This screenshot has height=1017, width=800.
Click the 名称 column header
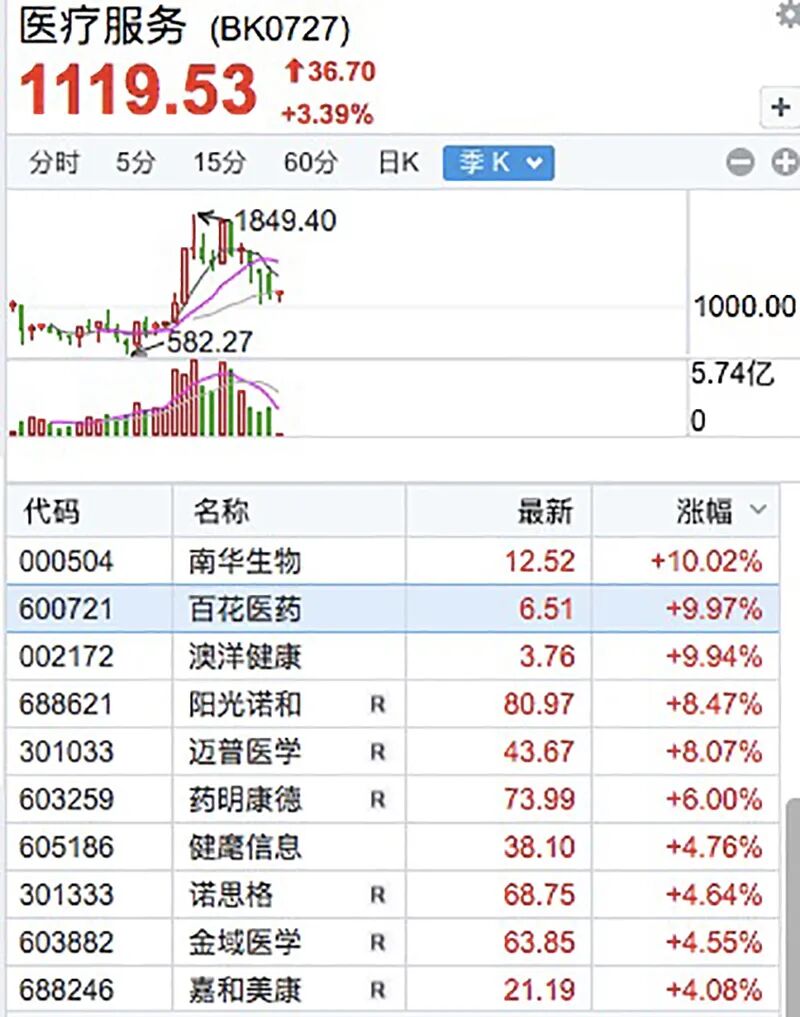tap(221, 510)
